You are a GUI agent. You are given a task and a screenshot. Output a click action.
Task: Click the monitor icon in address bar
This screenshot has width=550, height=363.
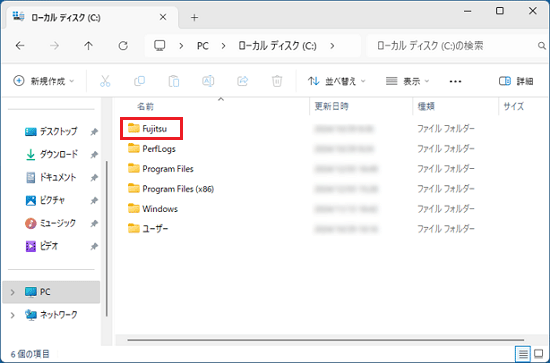160,46
